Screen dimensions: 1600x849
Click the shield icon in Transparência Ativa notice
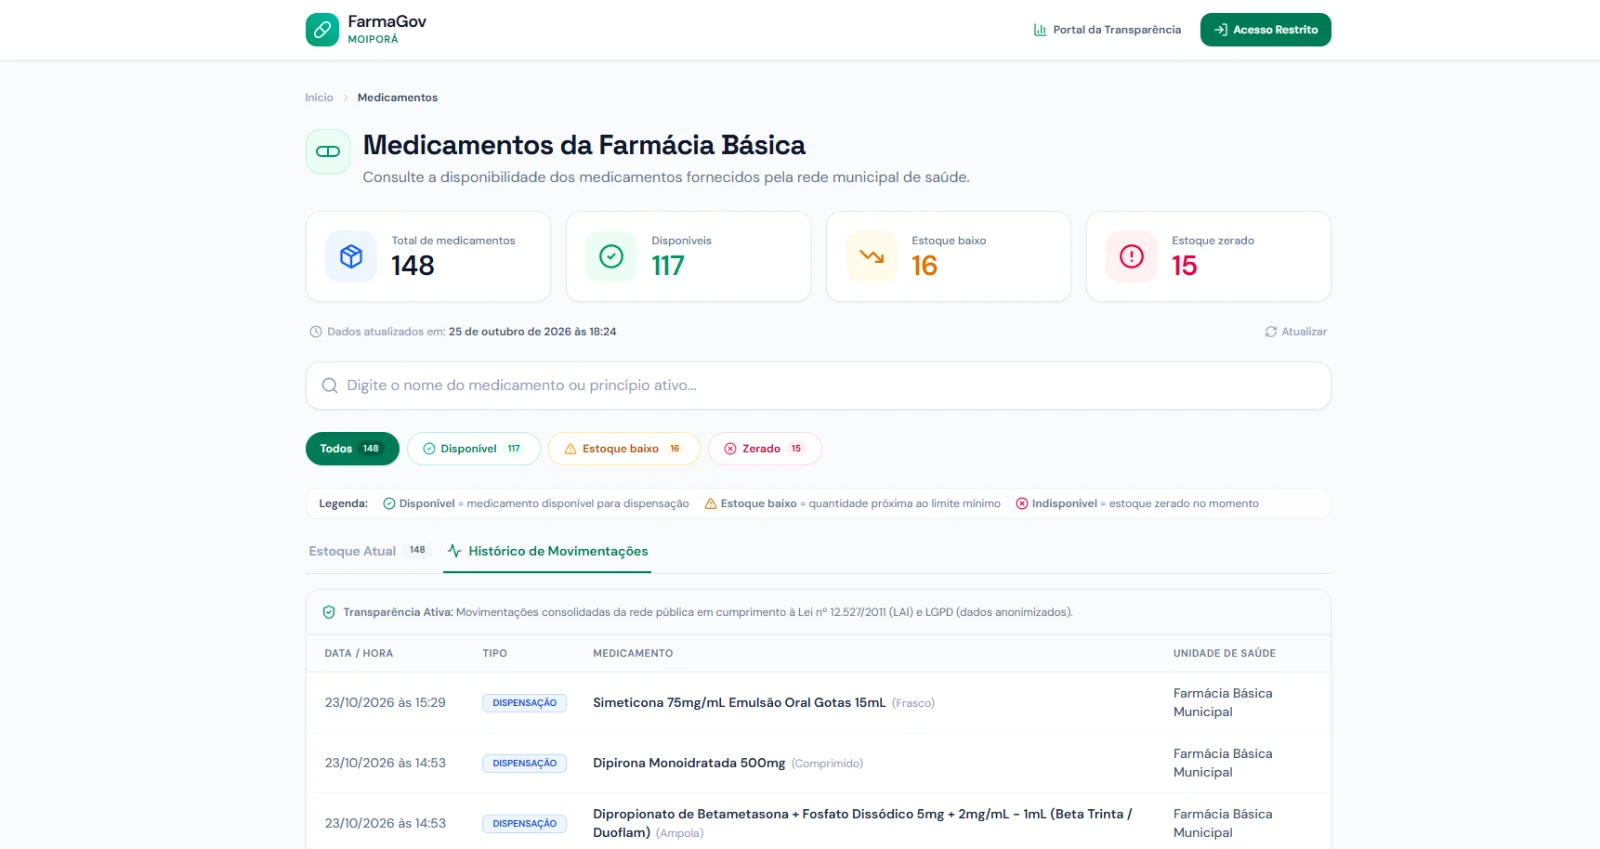(329, 613)
